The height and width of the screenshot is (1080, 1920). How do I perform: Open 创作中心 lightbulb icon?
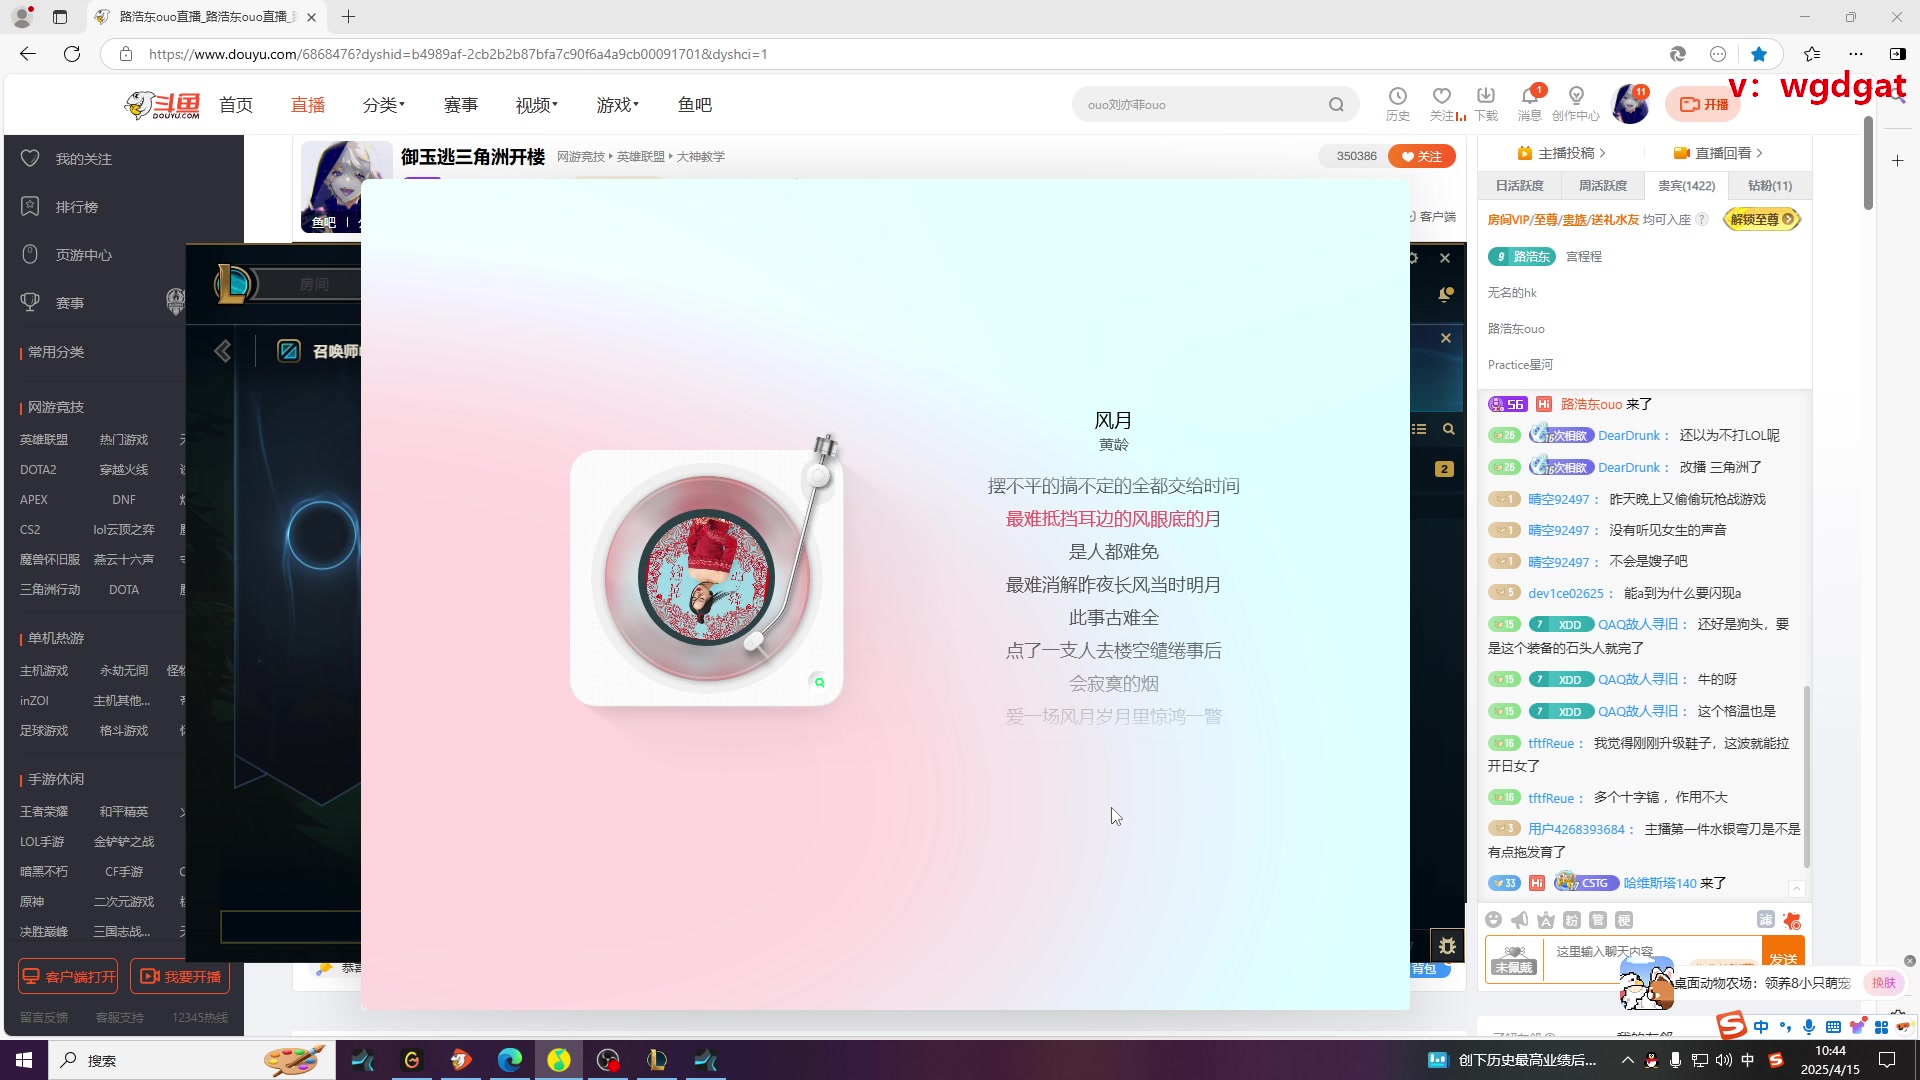(x=1576, y=103)
